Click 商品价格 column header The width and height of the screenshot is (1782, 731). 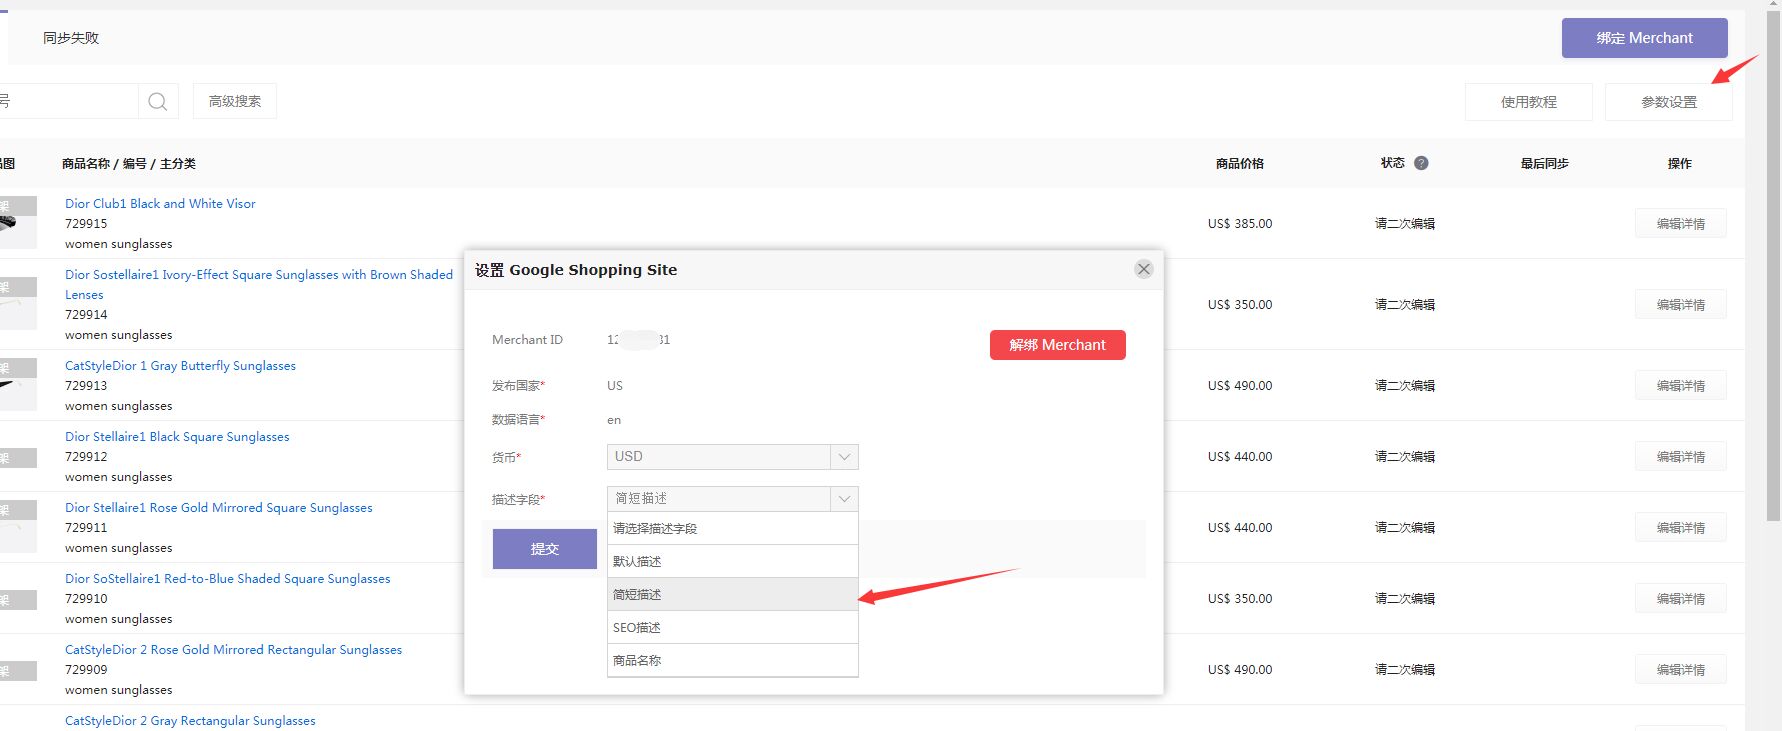click(x=1239, y=163)
